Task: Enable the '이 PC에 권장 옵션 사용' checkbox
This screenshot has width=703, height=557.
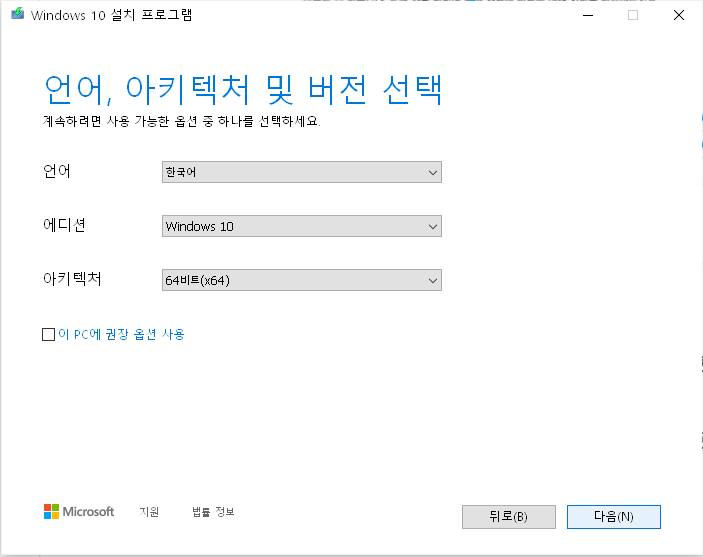Action: (x=48, y=334)
